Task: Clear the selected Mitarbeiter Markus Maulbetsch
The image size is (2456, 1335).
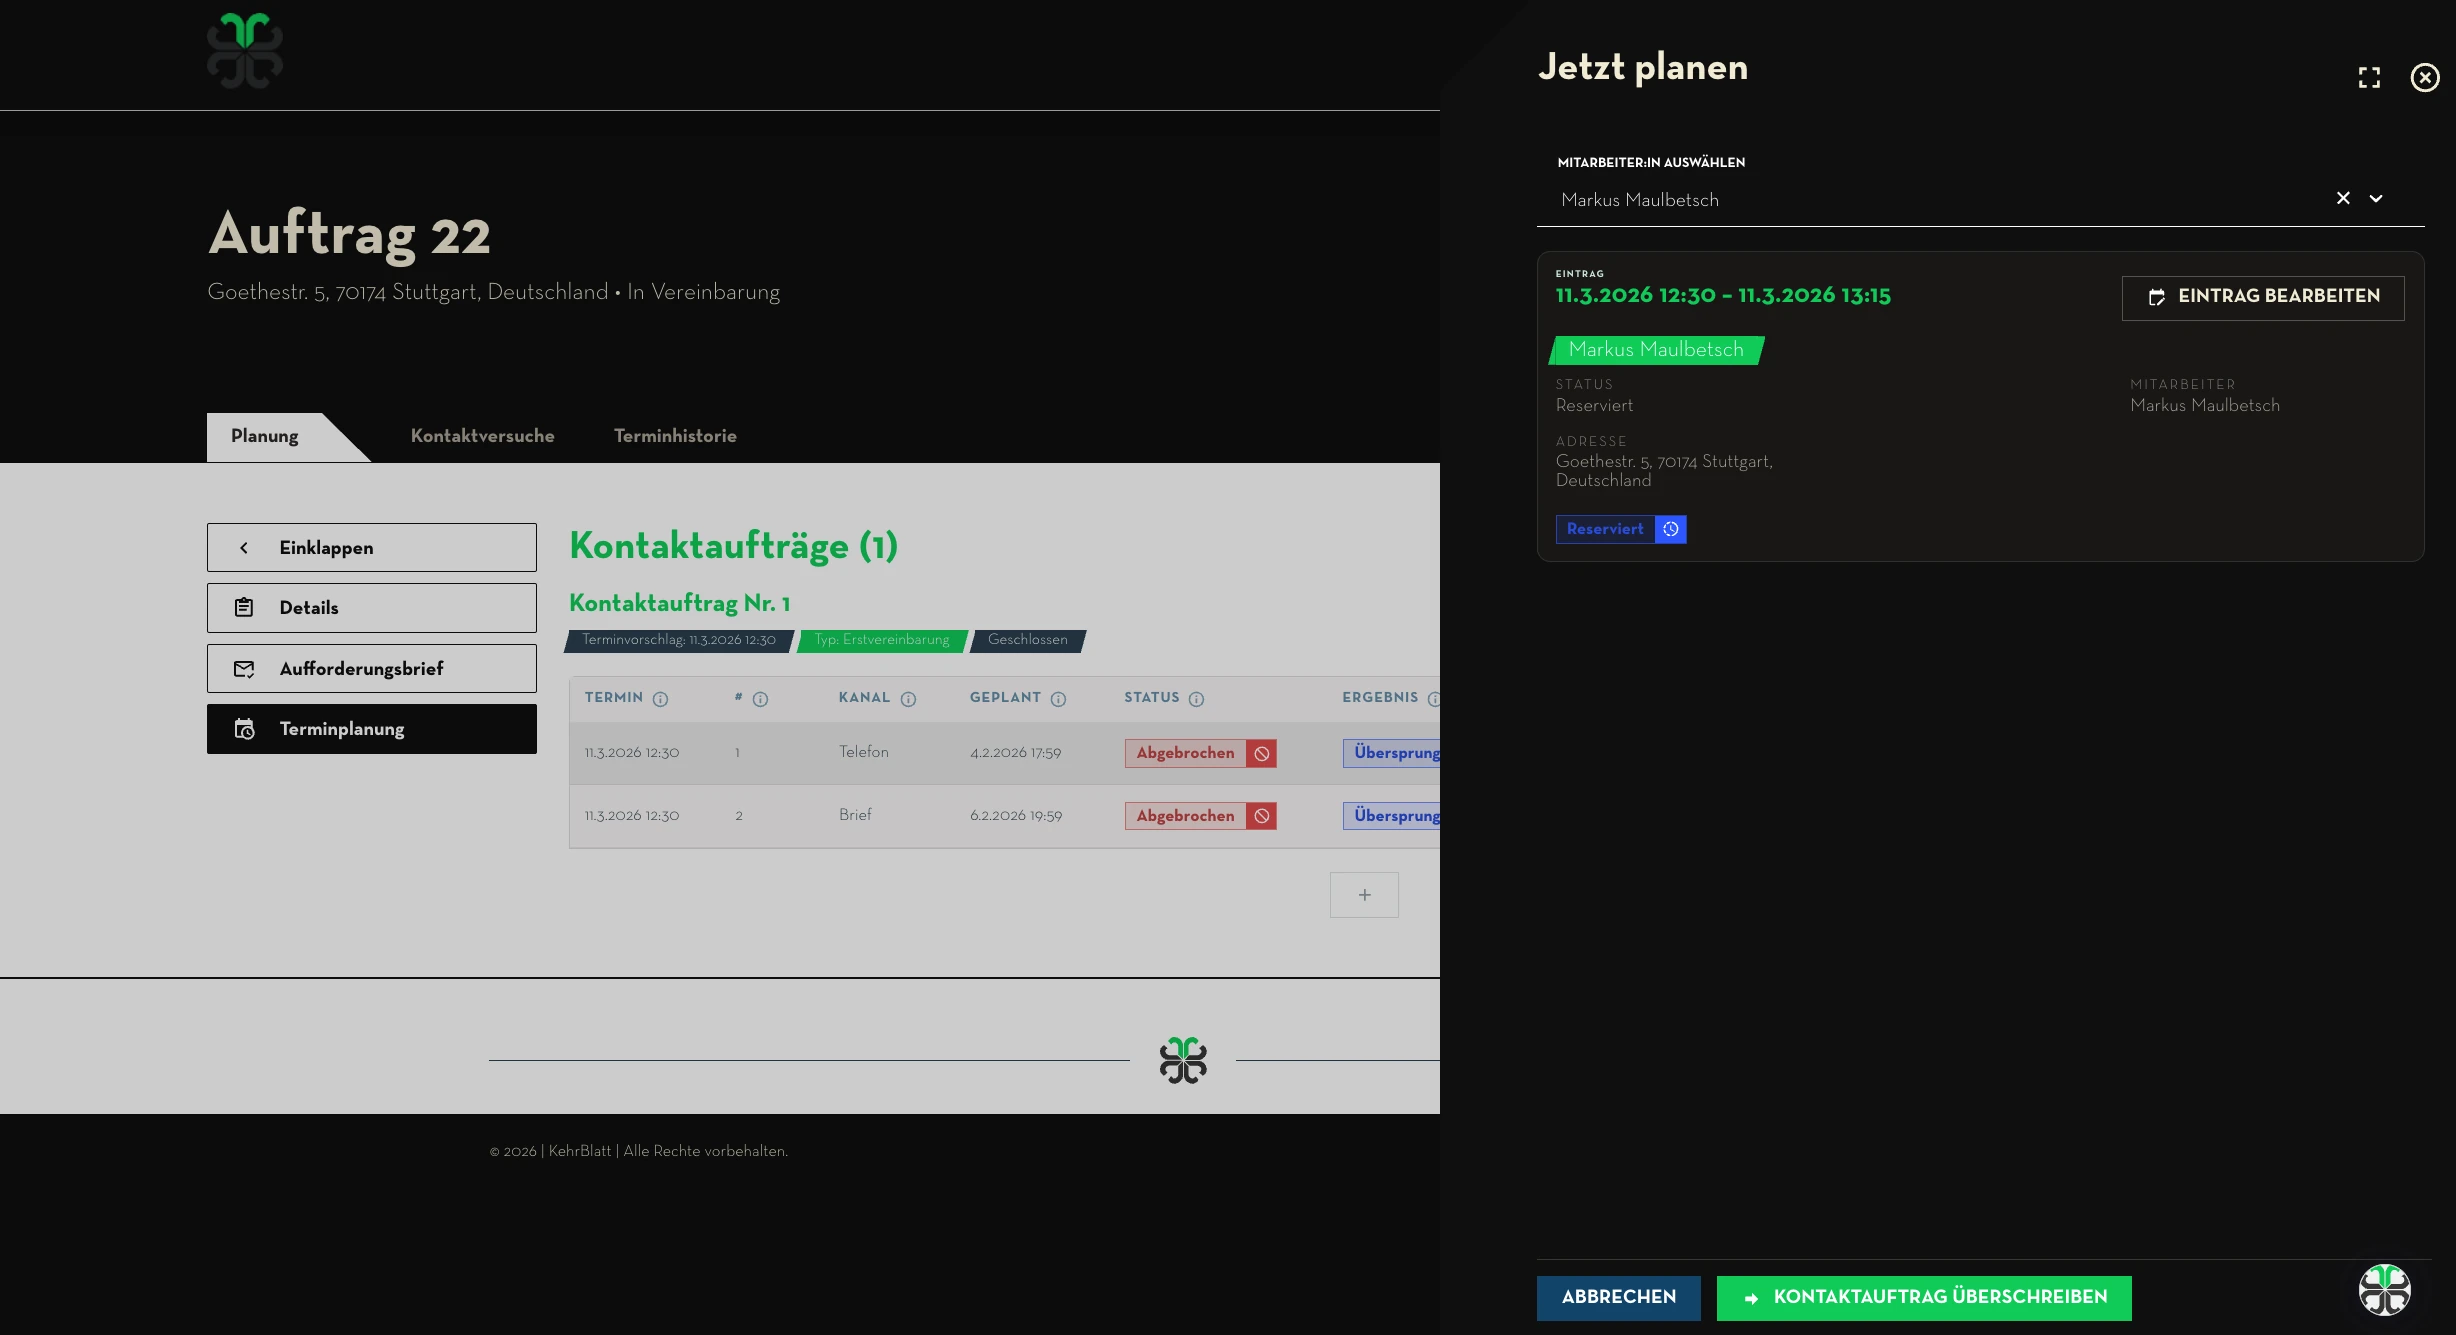Action: tap(2343, 199)
